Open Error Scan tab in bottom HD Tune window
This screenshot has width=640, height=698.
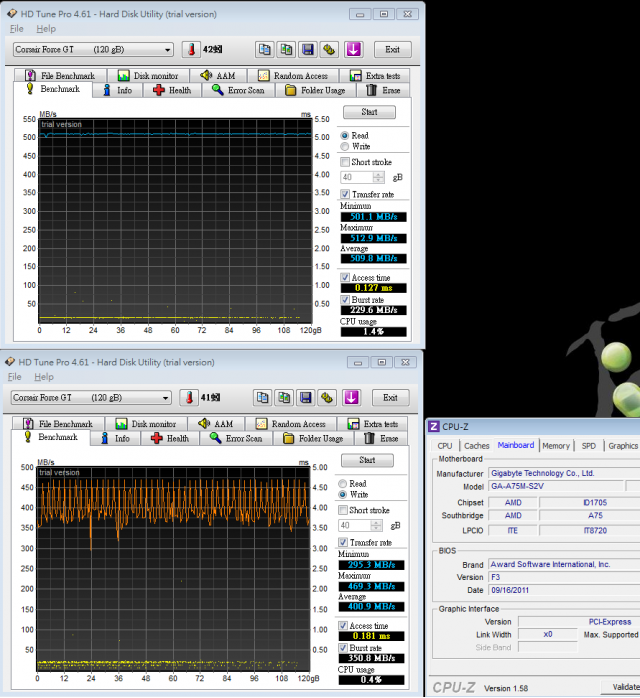236,438
